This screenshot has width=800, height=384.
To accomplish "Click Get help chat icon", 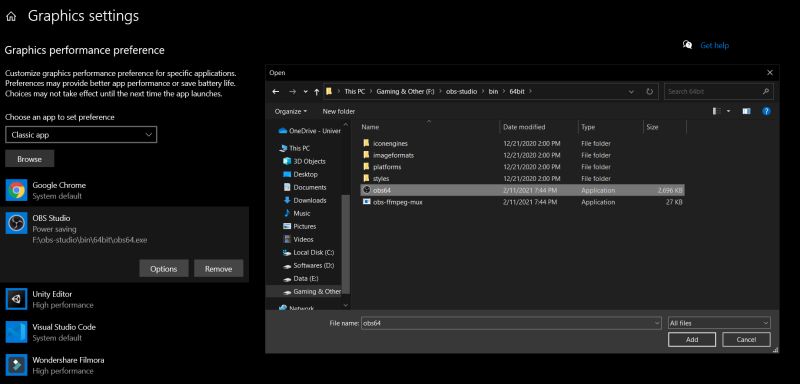I will [x=687, y=45].
